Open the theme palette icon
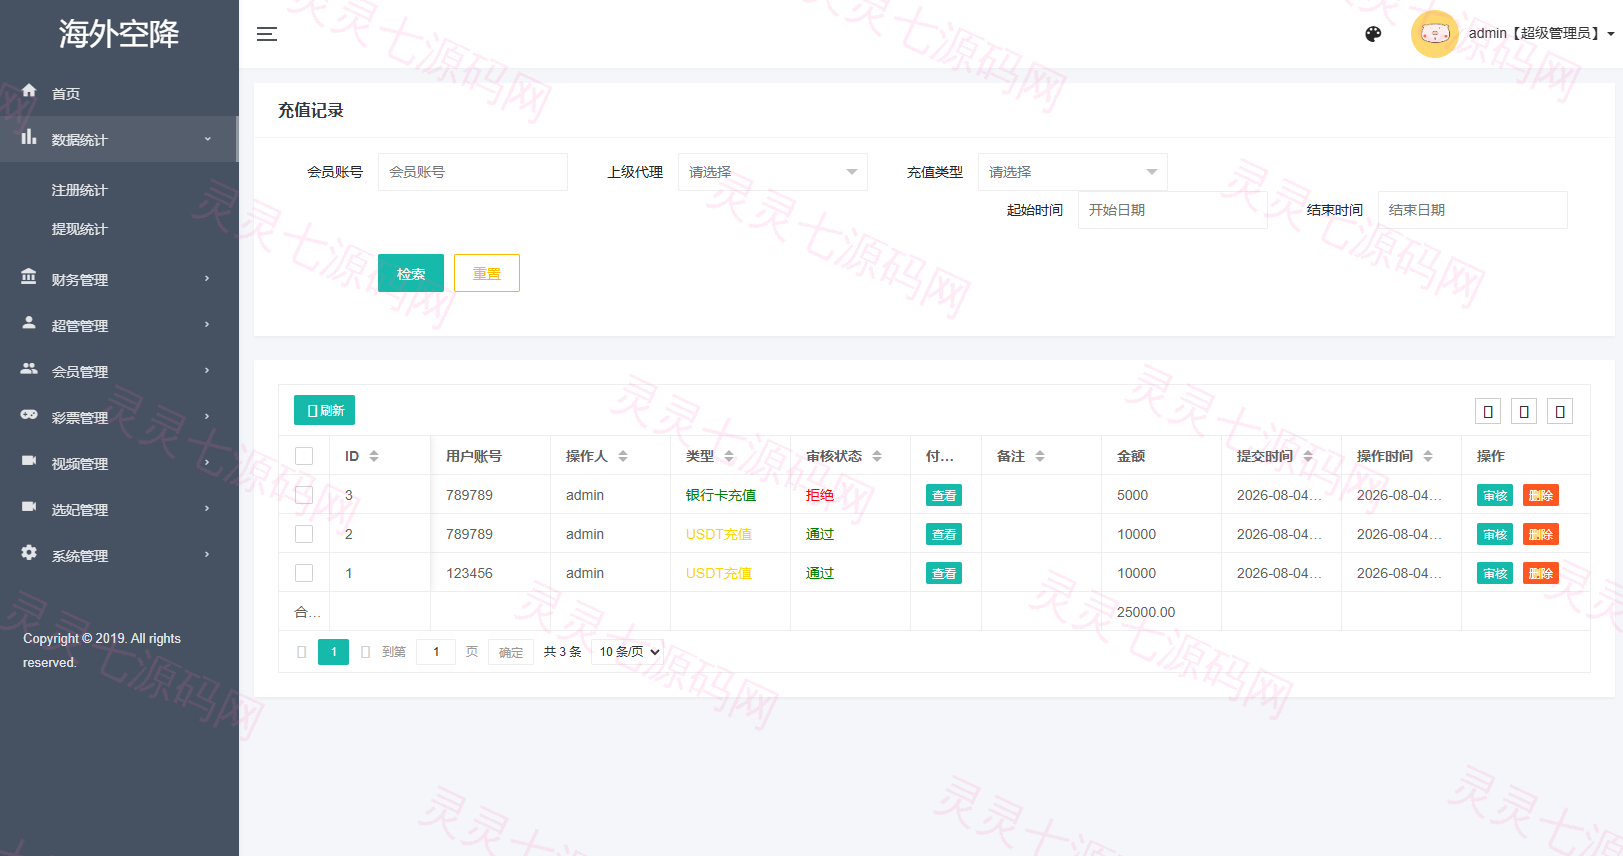Screen dimensions: 1623x856 (1373, 34)
